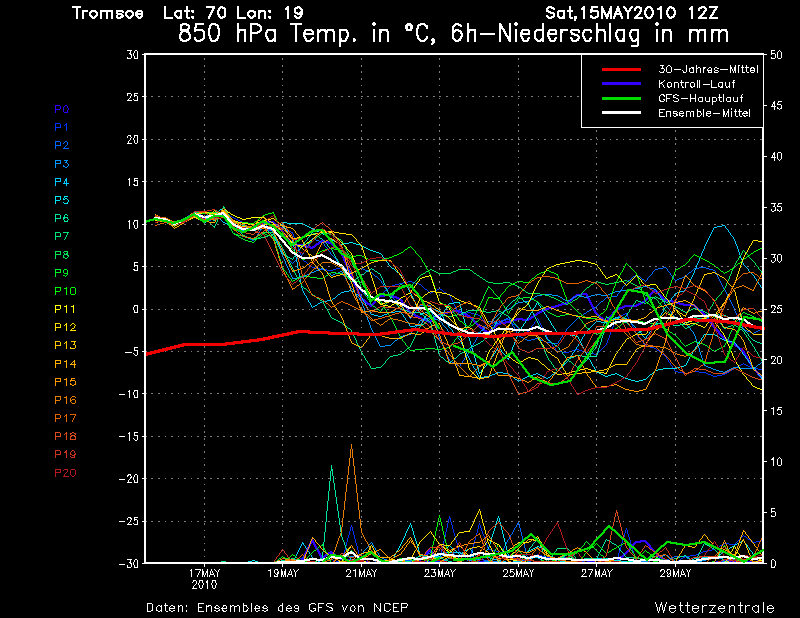Viewport: 800px width, 618px height.
Task: Click the red 30-Jahres-Mittel legend line
Action: tap(620, 69)
